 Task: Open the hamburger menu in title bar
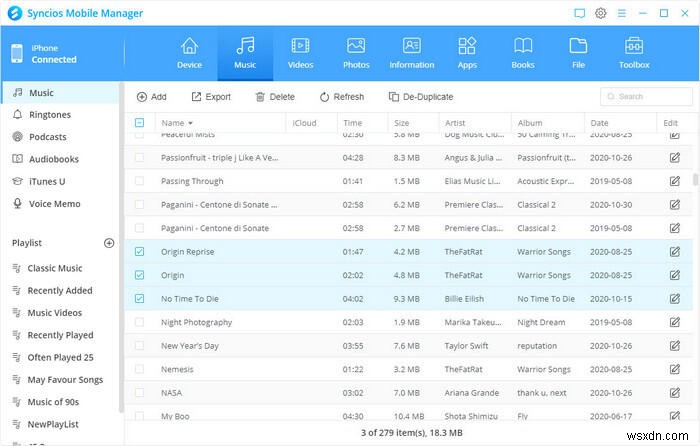pos(621,13)
